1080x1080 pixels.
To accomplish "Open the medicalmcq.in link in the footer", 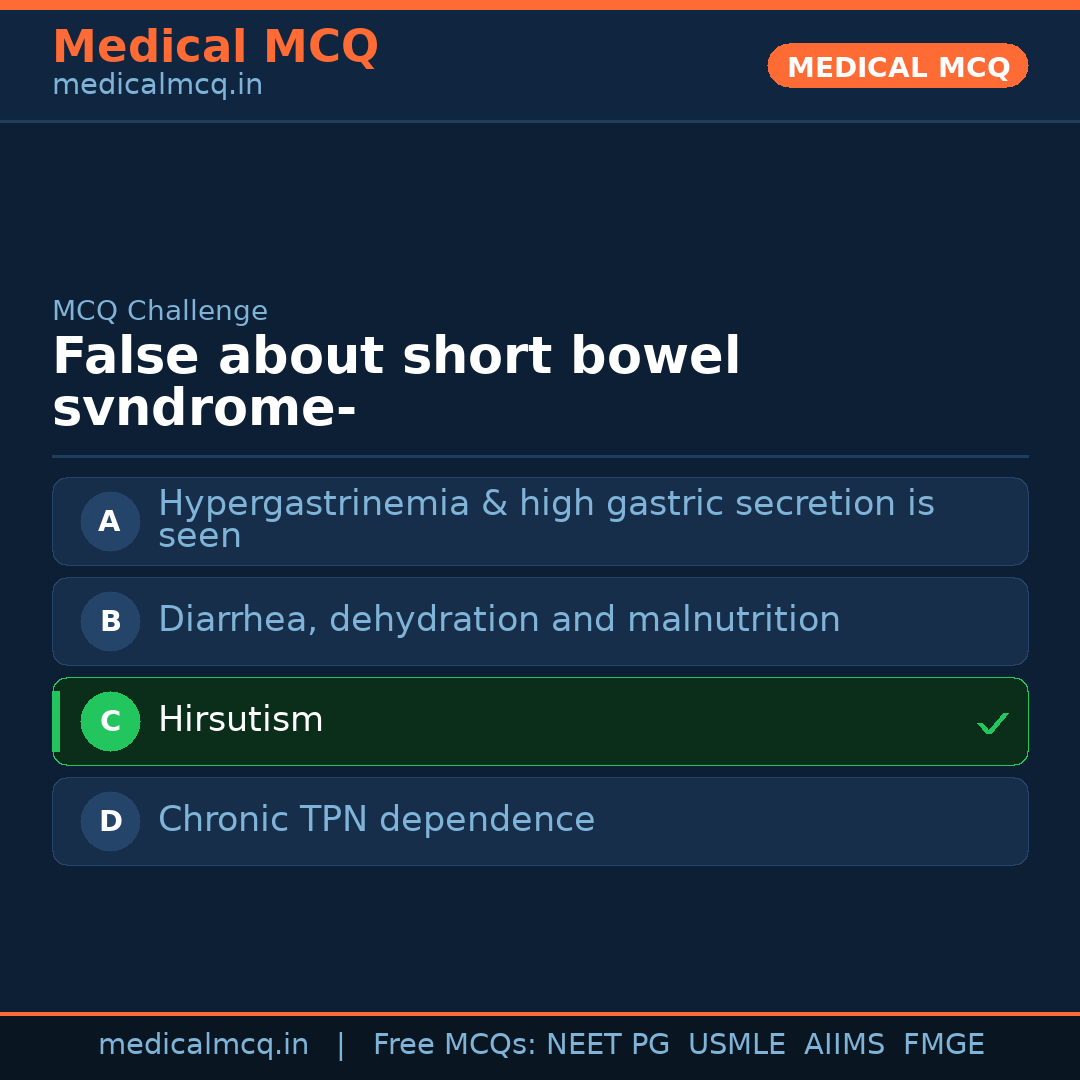I will pos(203,1045).
